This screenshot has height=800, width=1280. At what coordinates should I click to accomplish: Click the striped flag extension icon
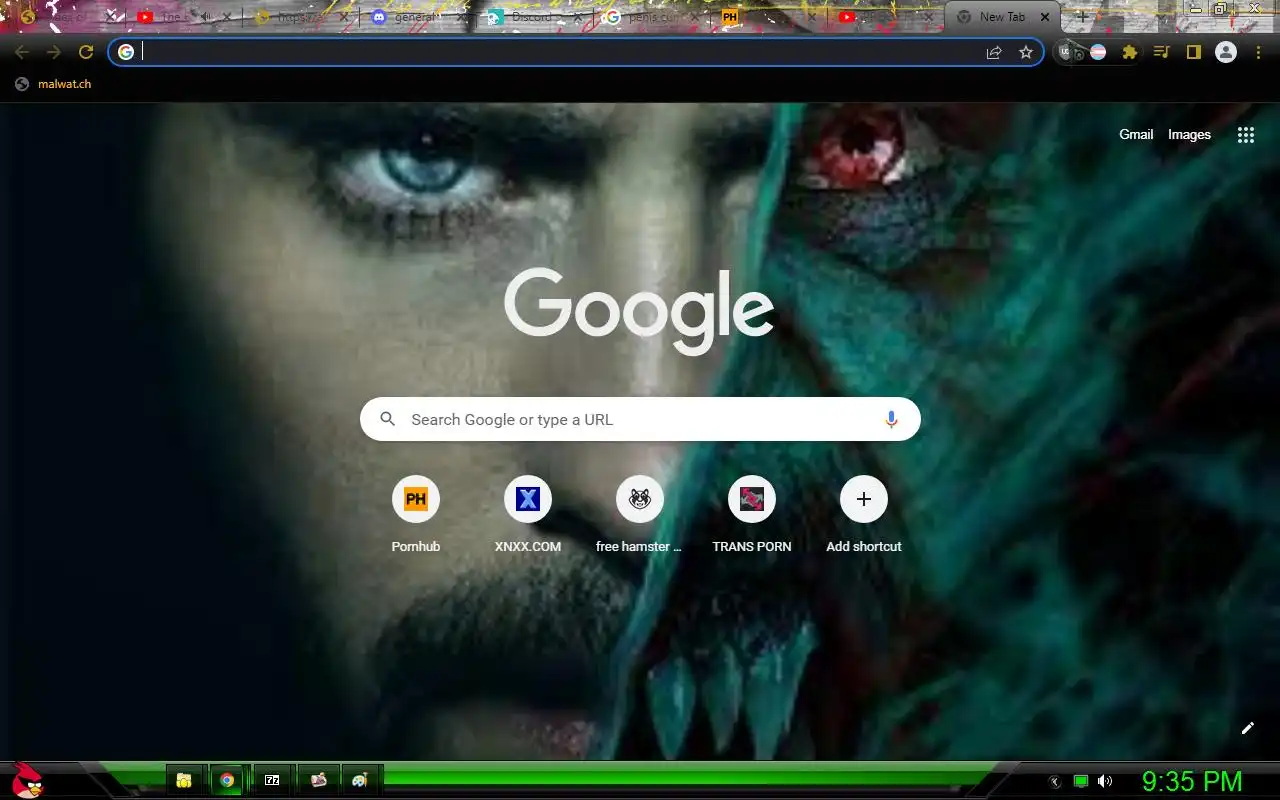point(1098,52)
